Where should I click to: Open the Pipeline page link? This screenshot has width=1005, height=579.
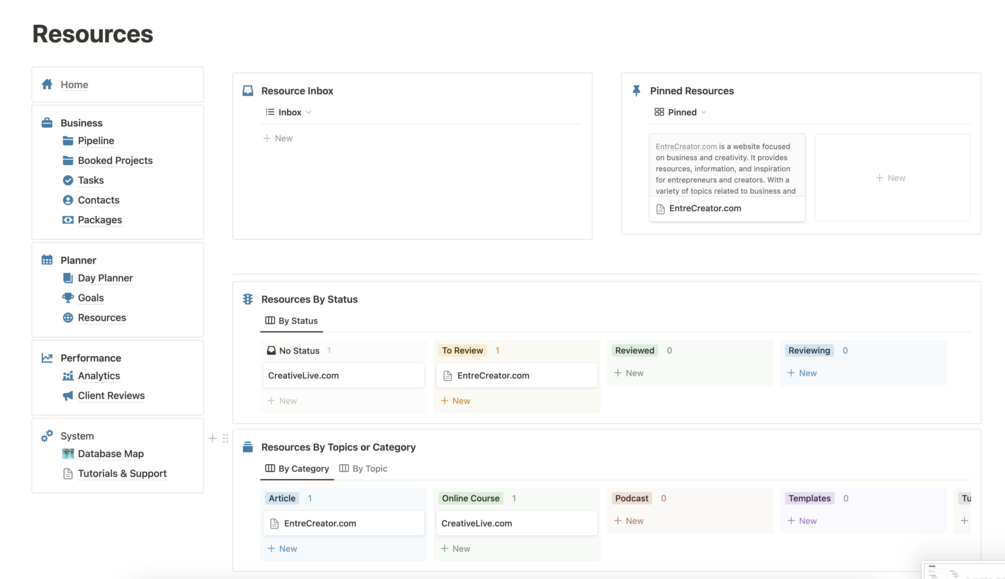coord(96,141)
